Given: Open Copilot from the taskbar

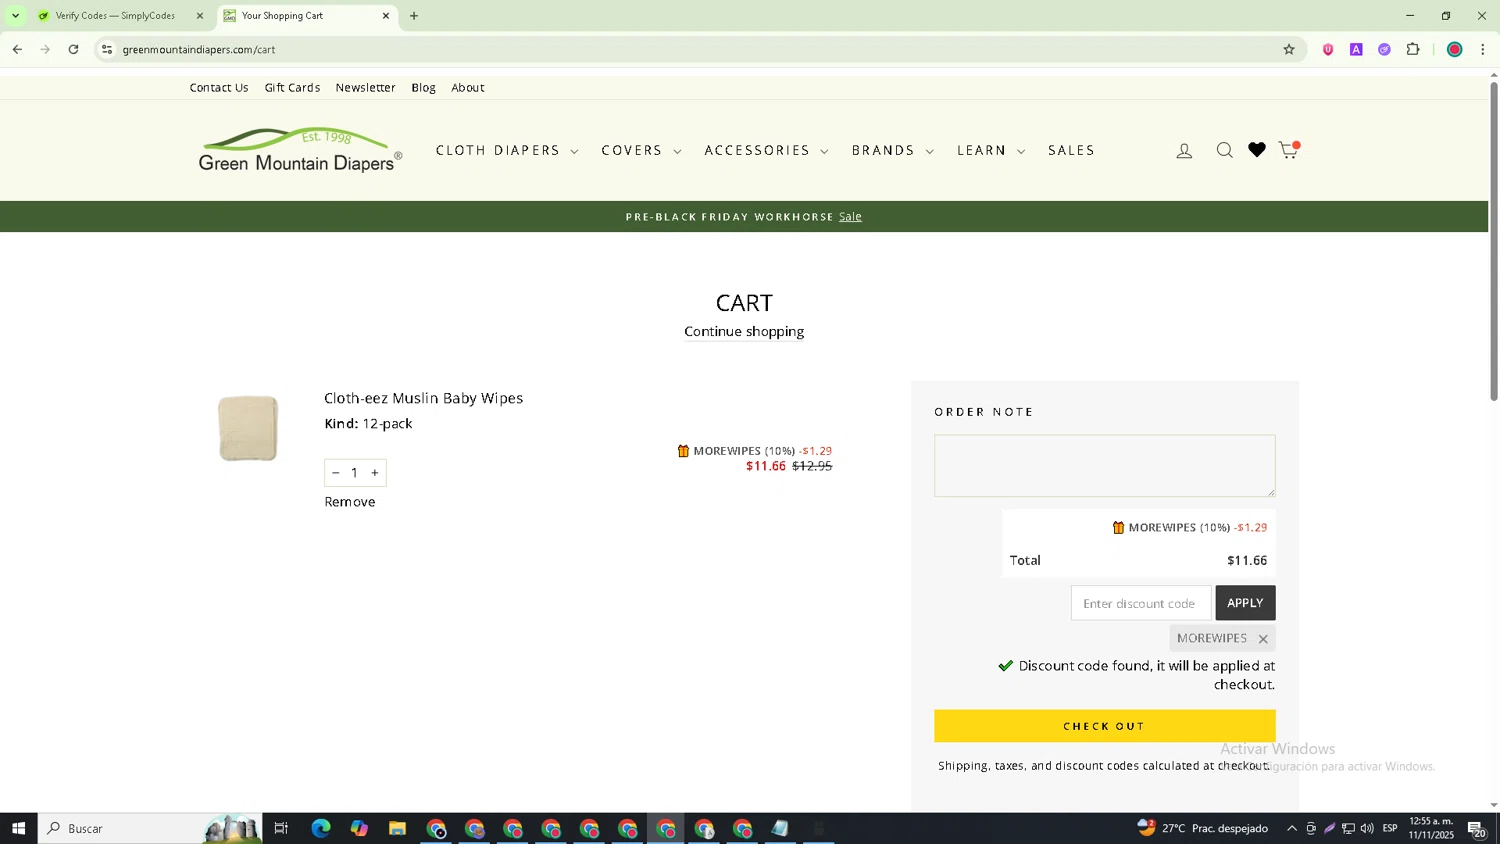Looking at the screenshot, I should (x=359, y=828).
